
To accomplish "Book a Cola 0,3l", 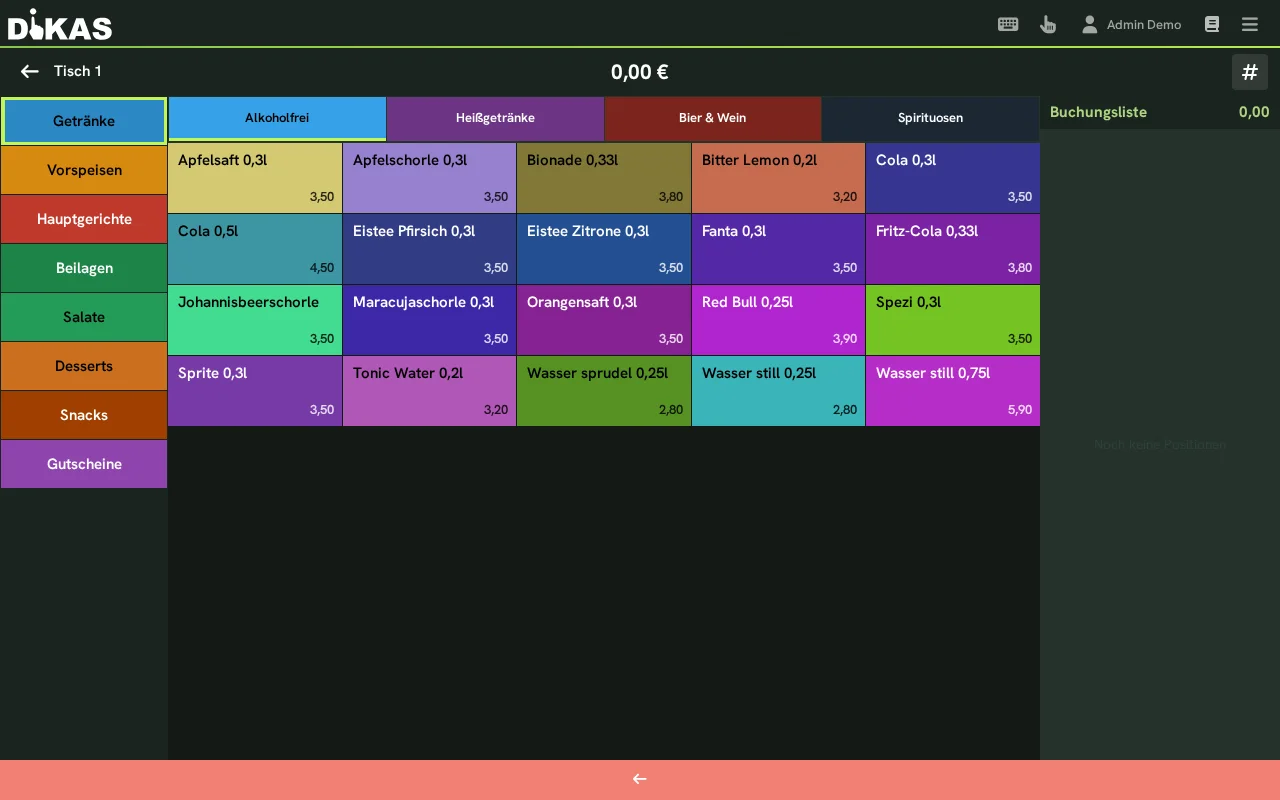I will point(953,178).
